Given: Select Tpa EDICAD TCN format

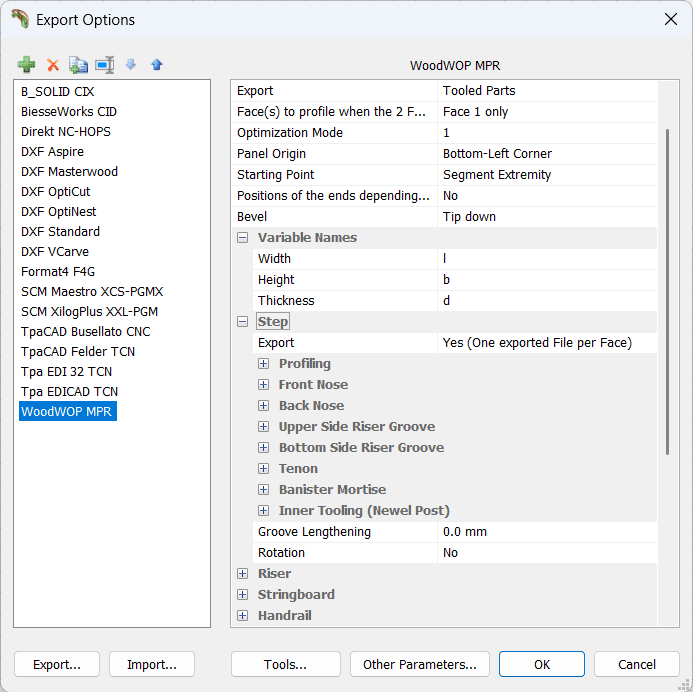Looking at the screenshot, I should coord(69,392).
